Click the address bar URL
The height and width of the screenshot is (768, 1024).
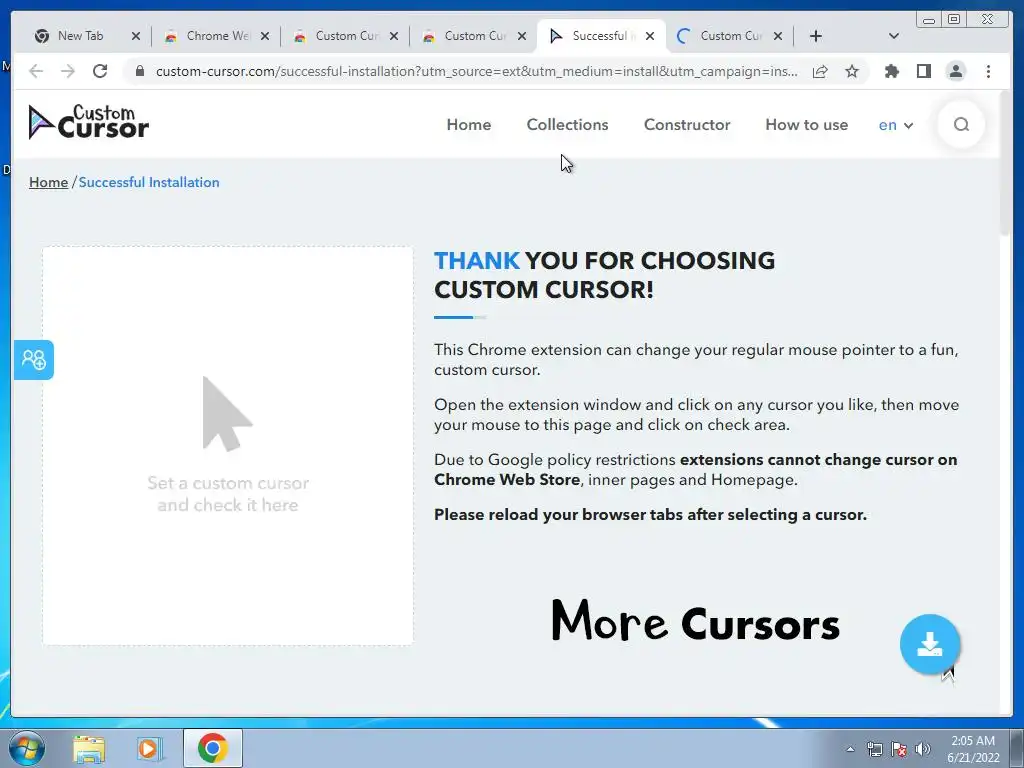[477, 71]
